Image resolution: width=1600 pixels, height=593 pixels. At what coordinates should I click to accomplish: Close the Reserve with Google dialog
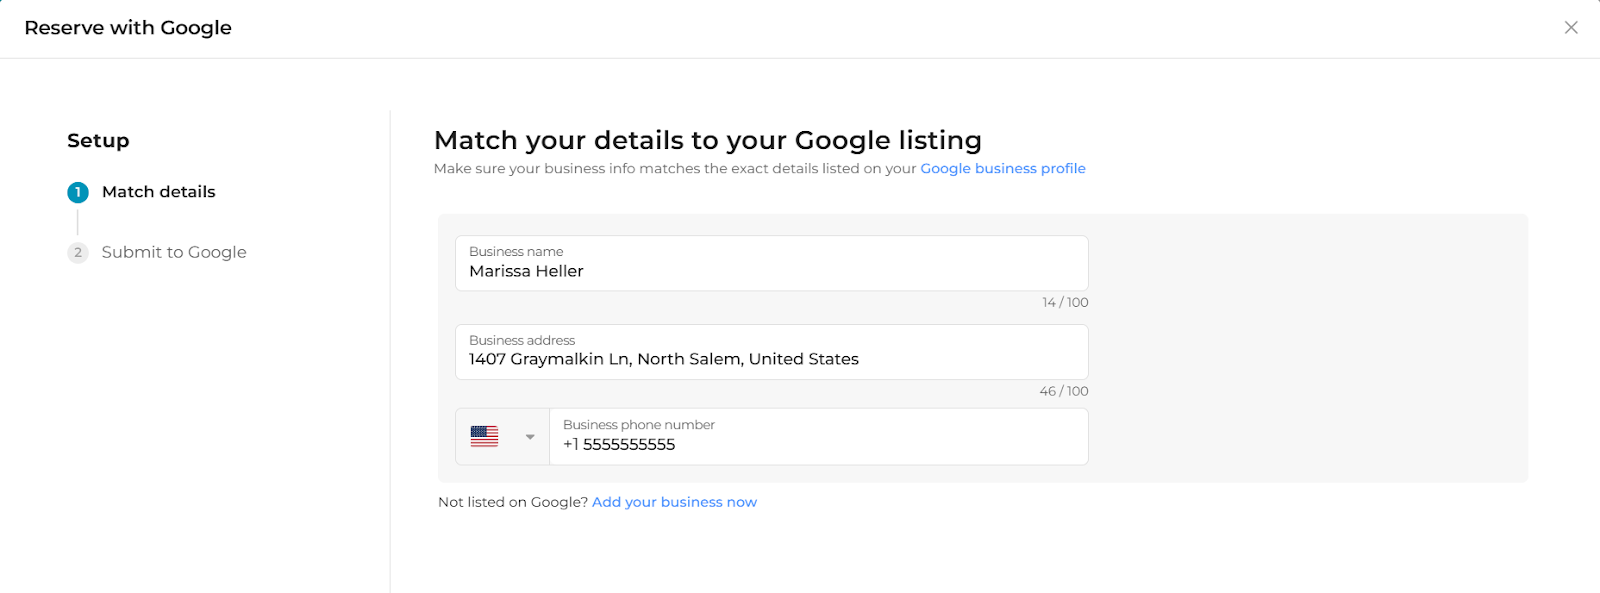click(x=1571, y=28)
